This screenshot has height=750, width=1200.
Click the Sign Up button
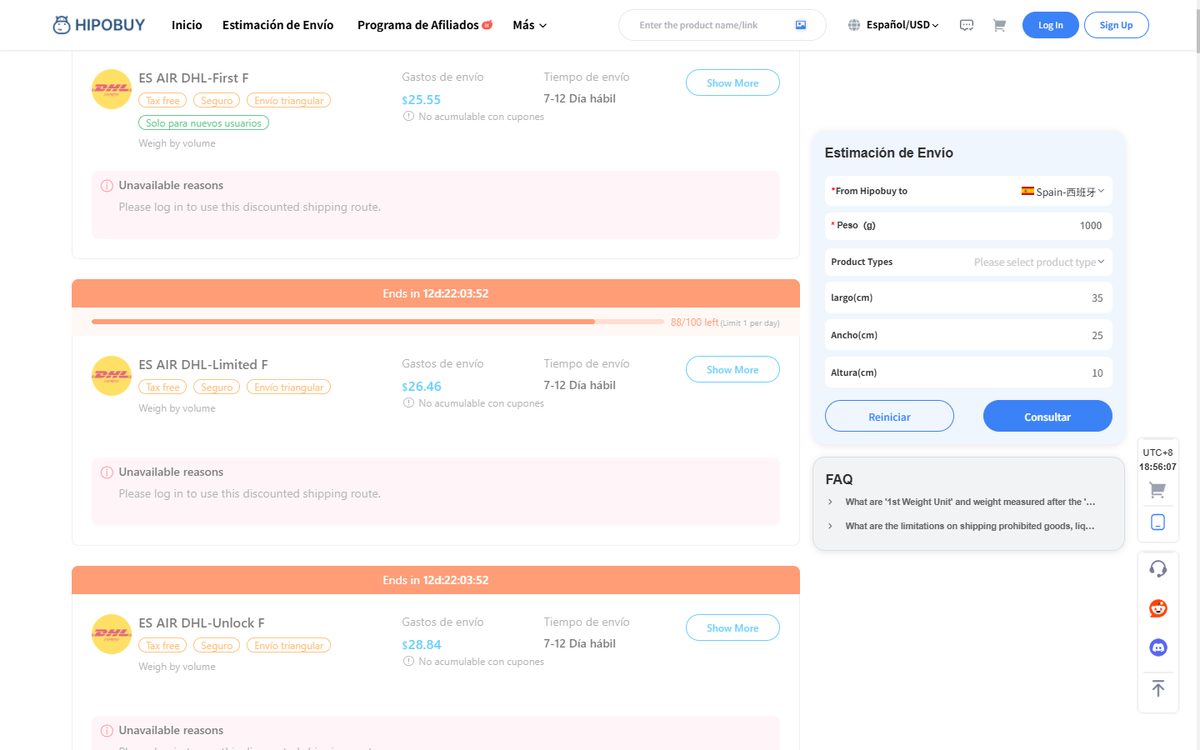(1116, 25)
